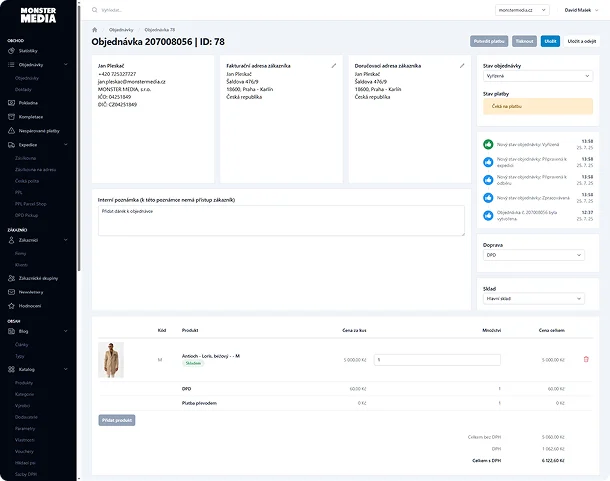
Task: Edit the delivery address with pencil icon
Action: click(462, 65)
